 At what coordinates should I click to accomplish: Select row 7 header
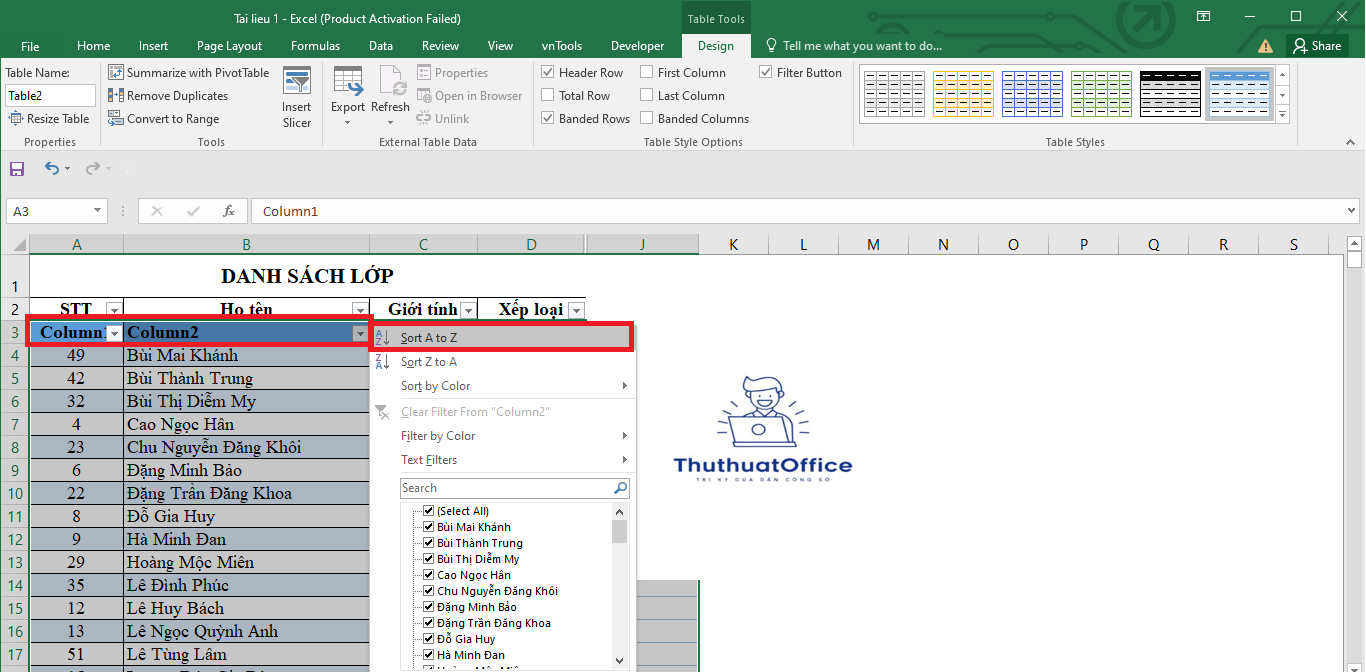(x=15, y=424)
